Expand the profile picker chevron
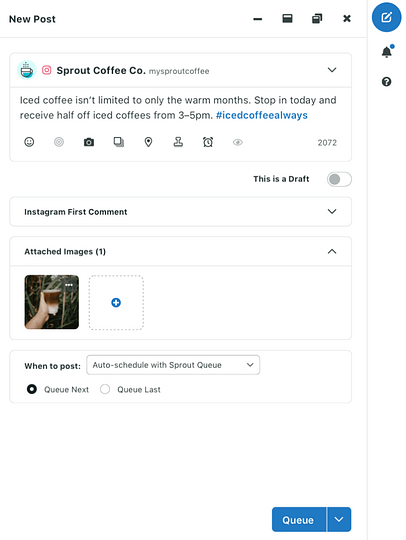This screenshot has height=540, width=406. (332, 70)
